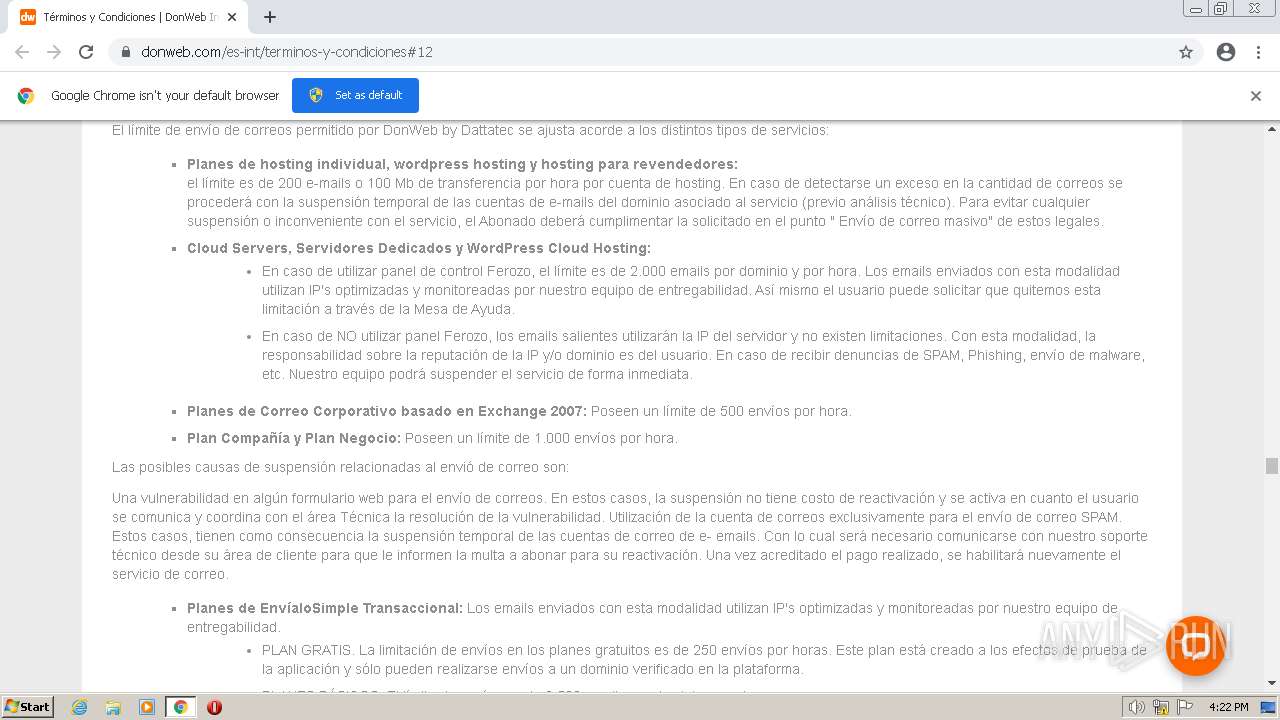Click the 'En caso de NO utilizar panel Ferozo' paragraph
Viewport: 1280px width, 720px height.
click(x=703, y=355)
